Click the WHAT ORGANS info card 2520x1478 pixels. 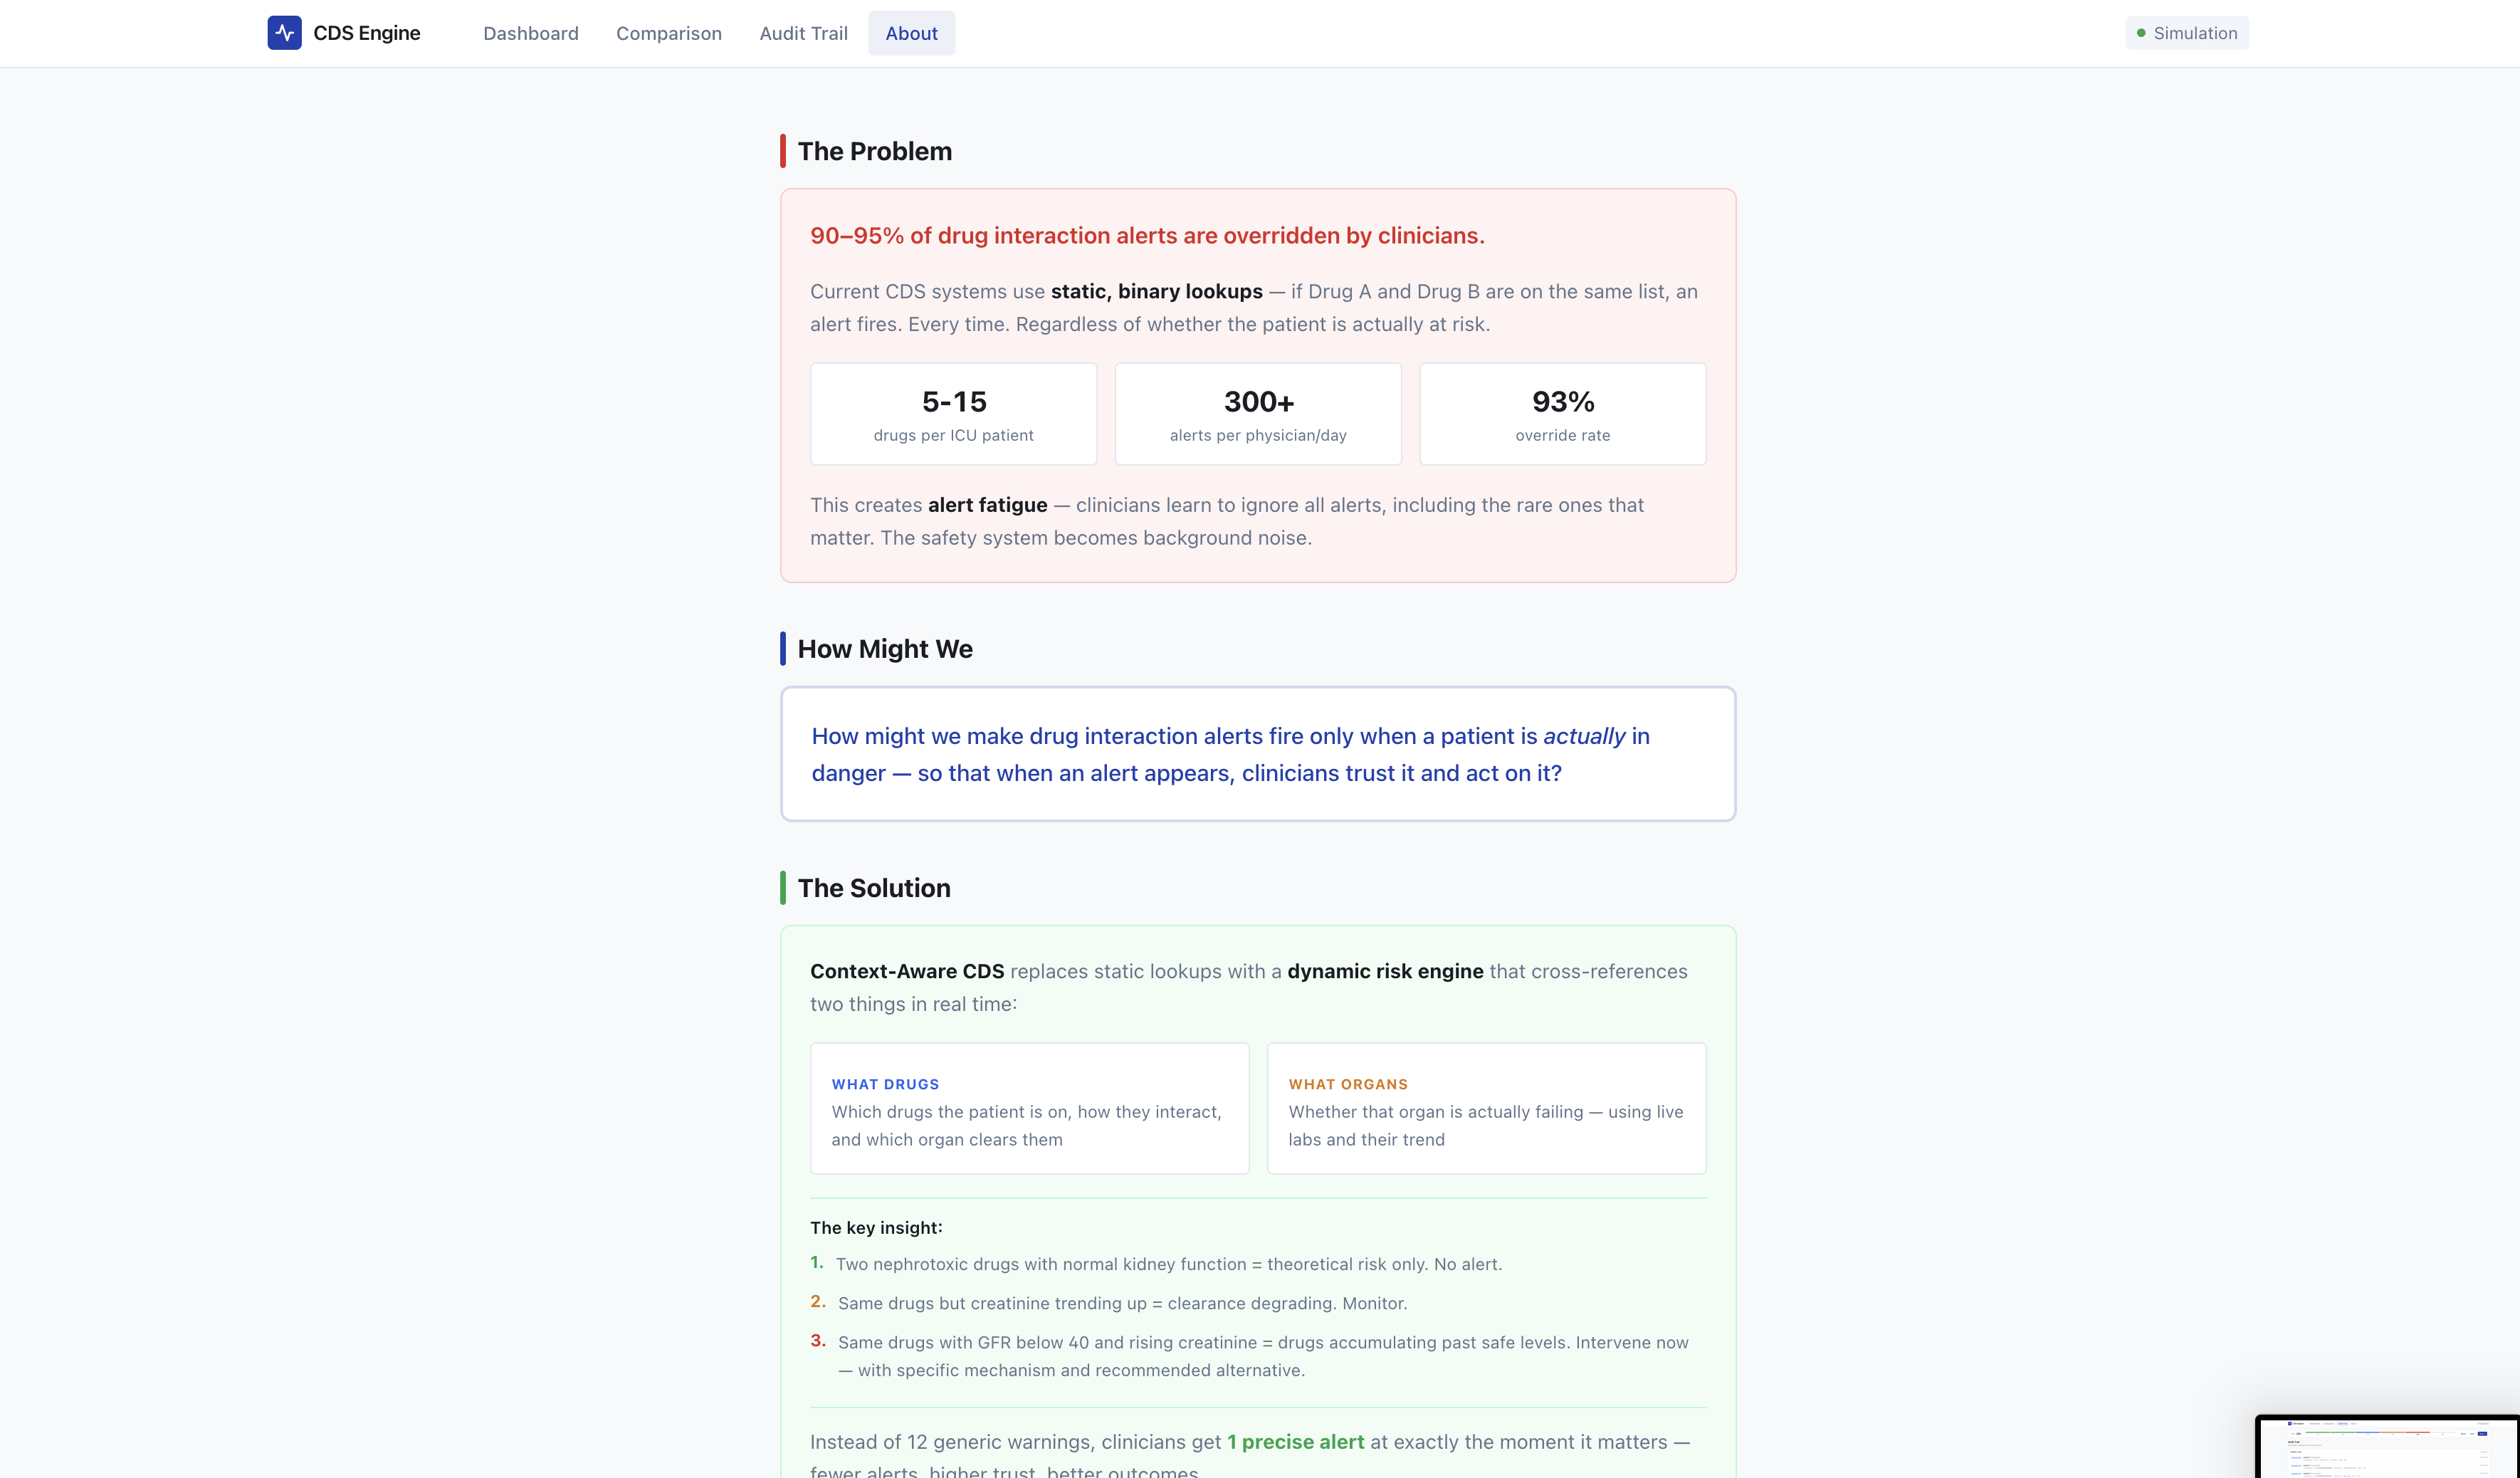(1486, 1108)
